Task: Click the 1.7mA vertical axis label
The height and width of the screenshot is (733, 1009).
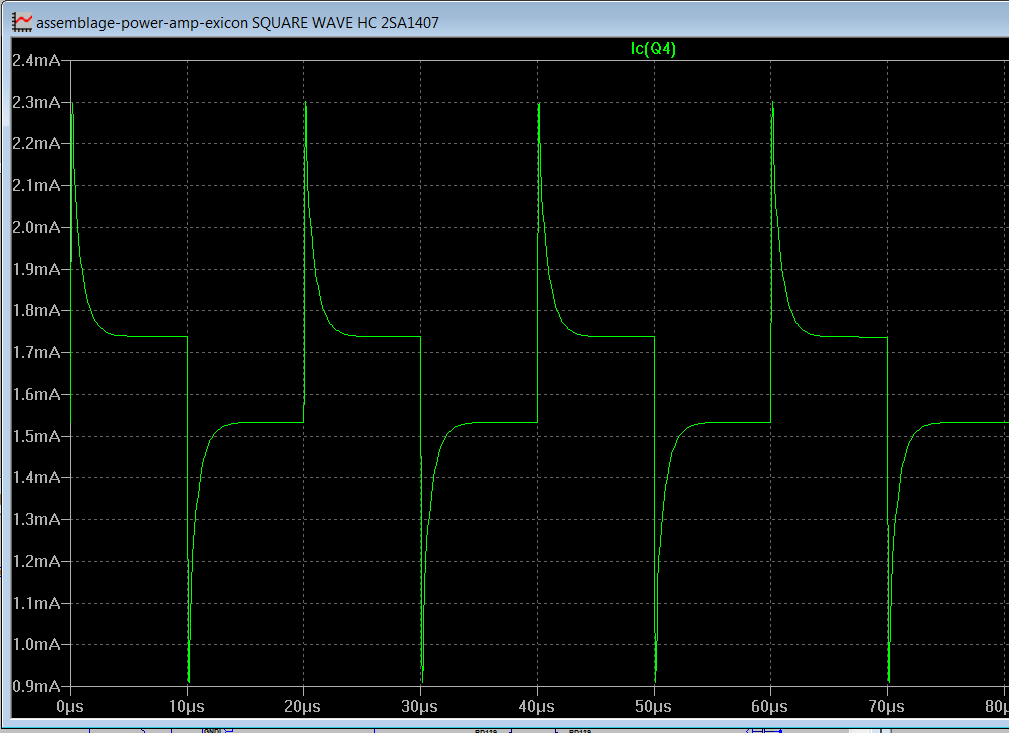Action: point(36,353)
